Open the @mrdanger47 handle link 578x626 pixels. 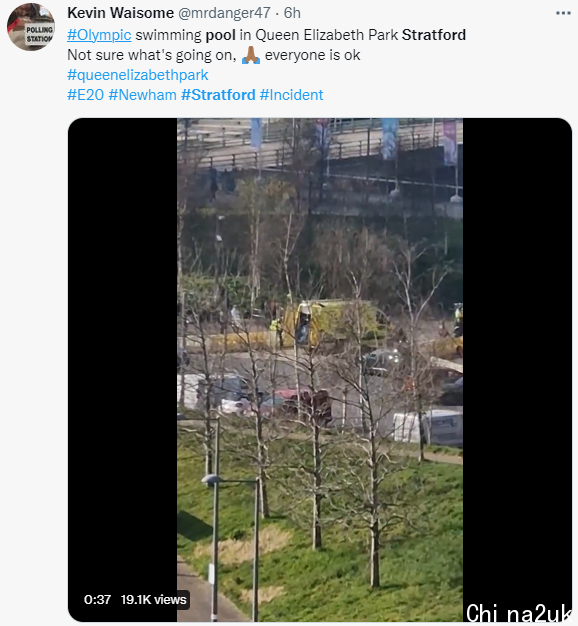pyautogui.click(x=224, y=13)
